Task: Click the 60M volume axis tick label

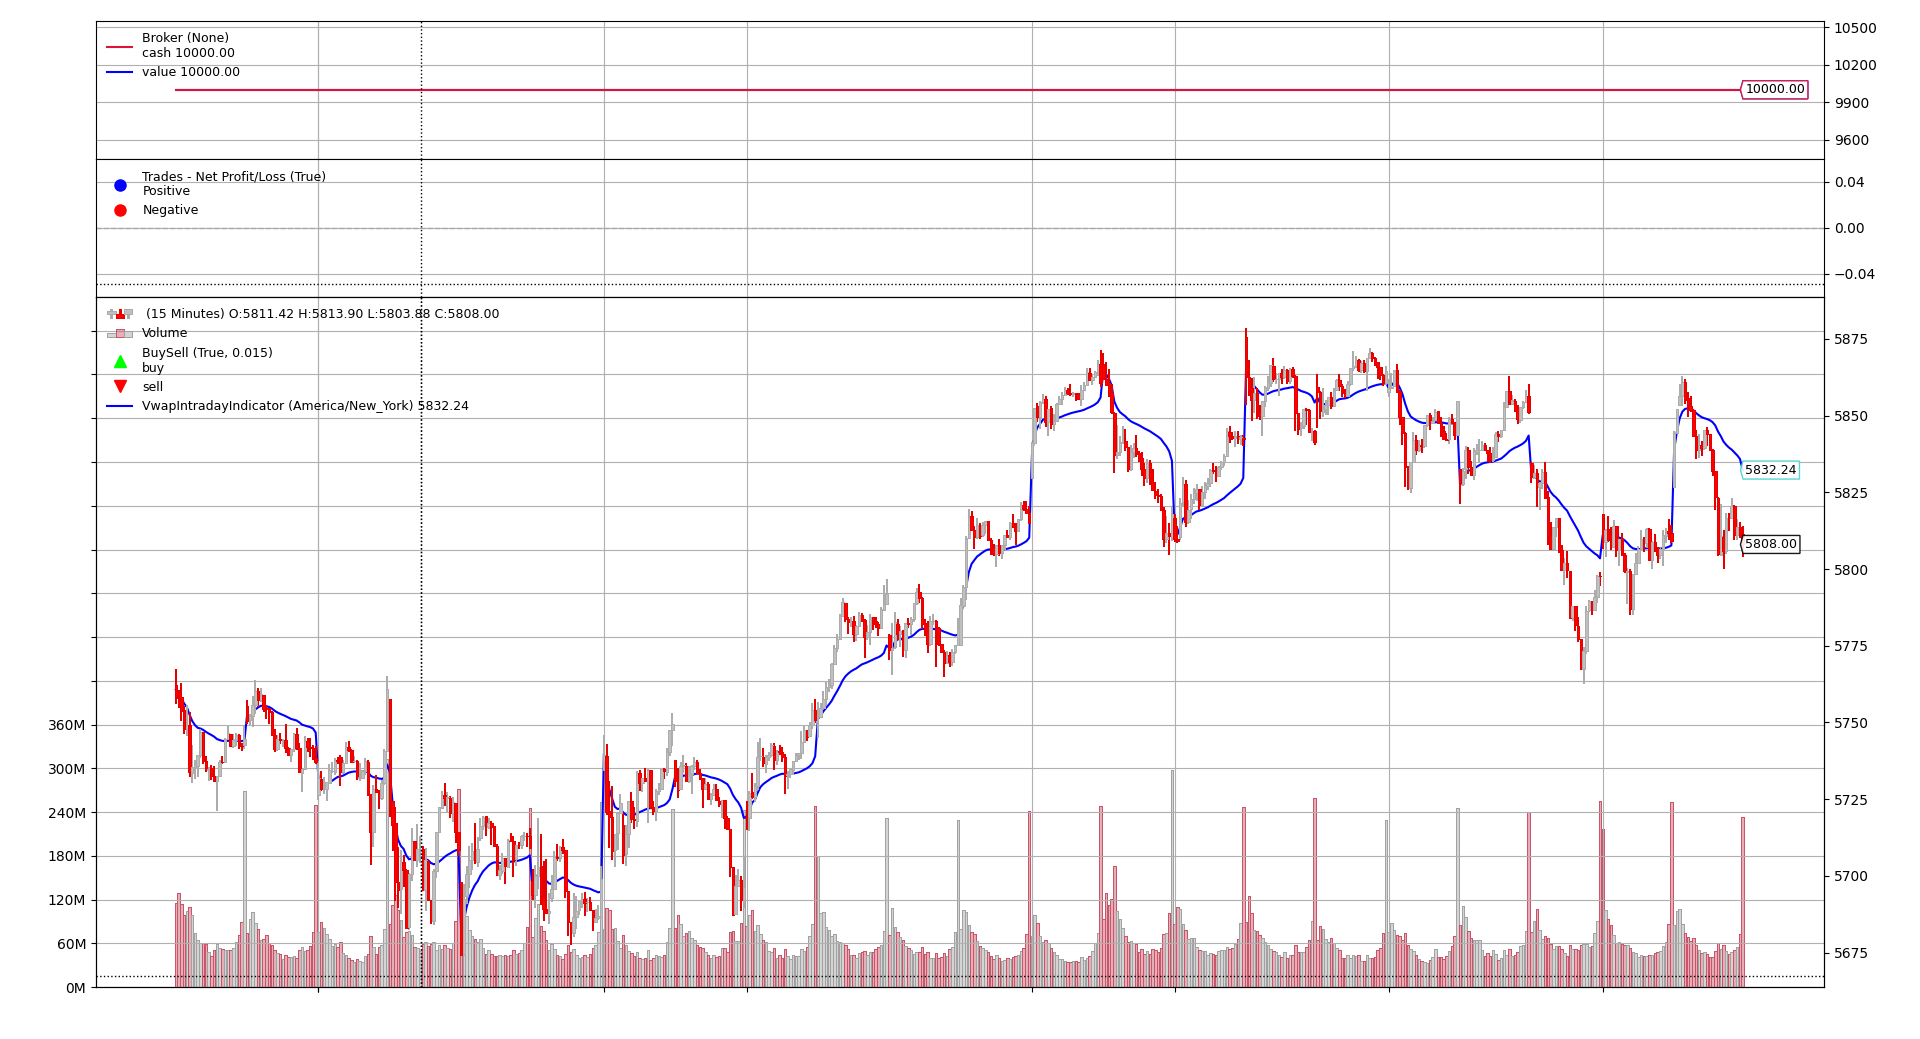Action: tap(70, 944)
